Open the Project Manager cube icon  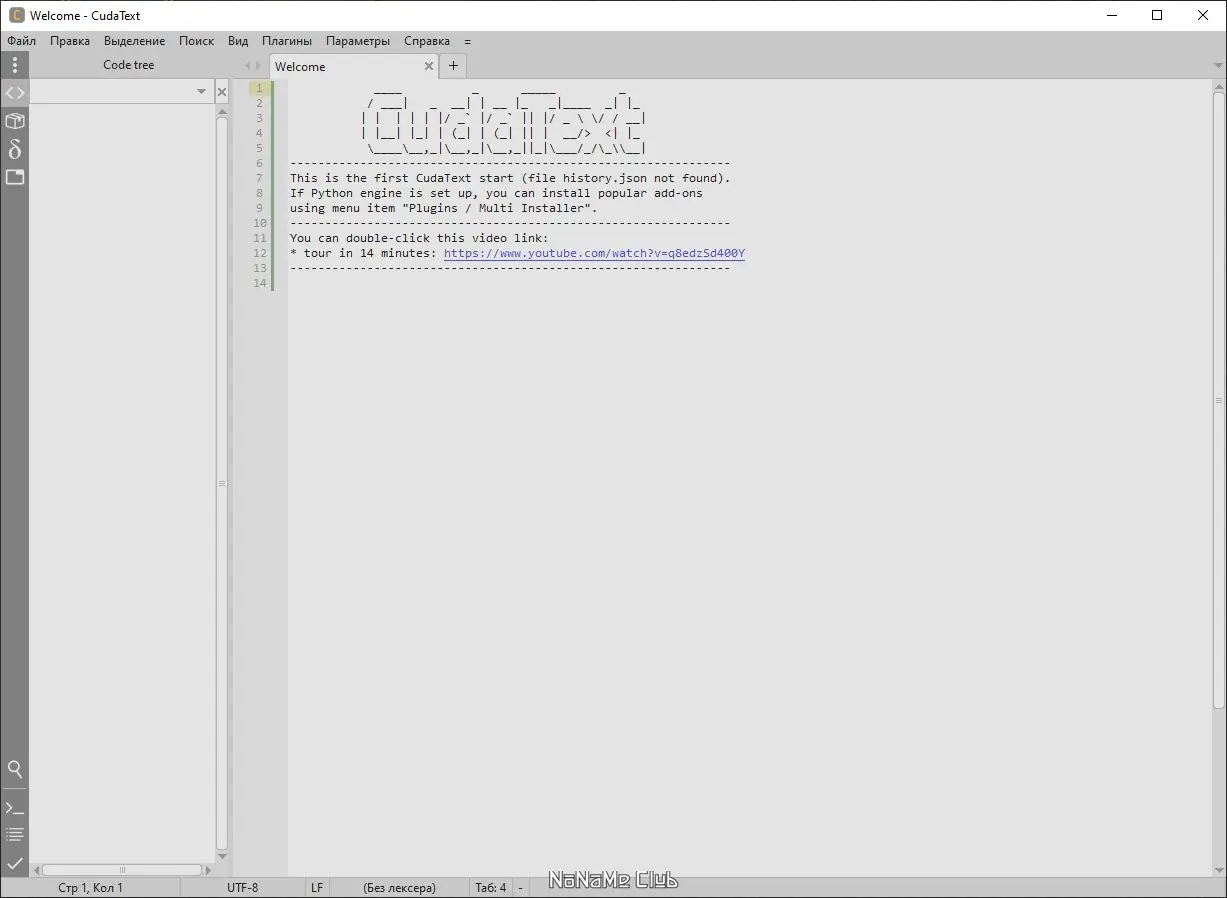15,121
